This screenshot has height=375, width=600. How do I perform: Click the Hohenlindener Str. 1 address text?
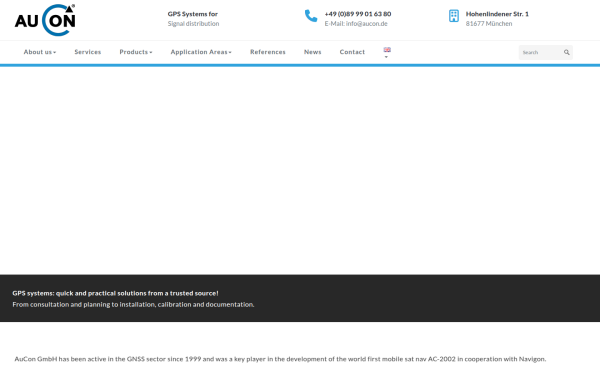497,14
